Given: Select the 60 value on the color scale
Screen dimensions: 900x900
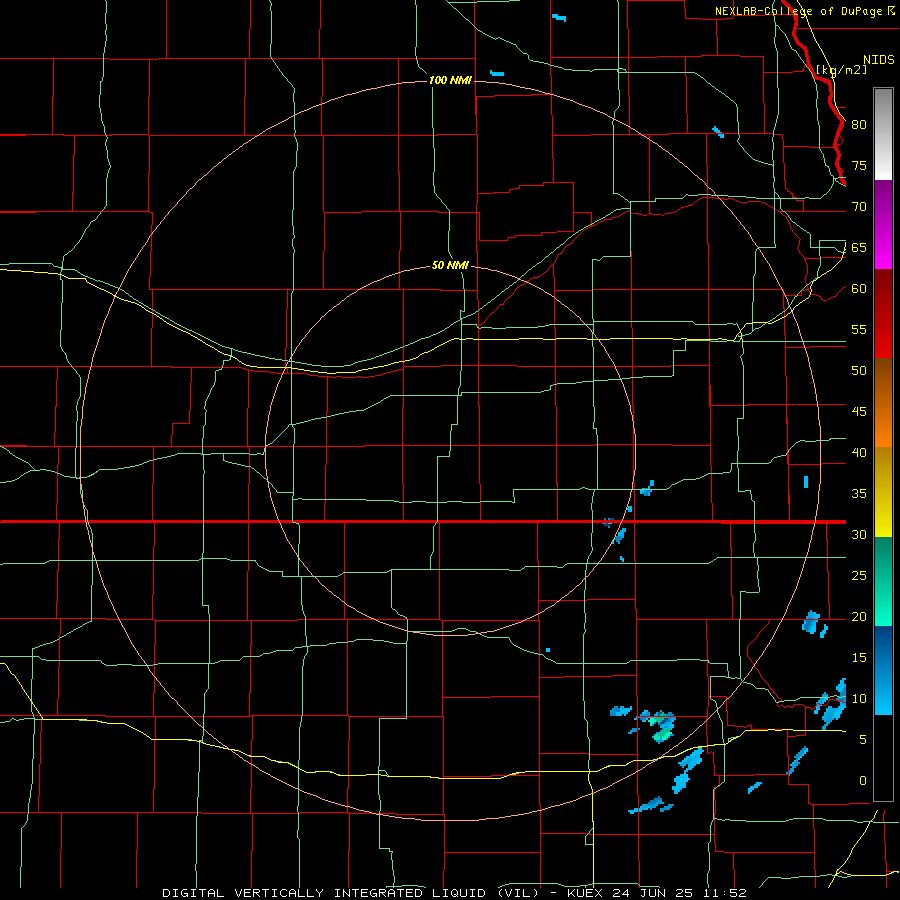Looking at the screenshot, I should click(x=859, y=289).
